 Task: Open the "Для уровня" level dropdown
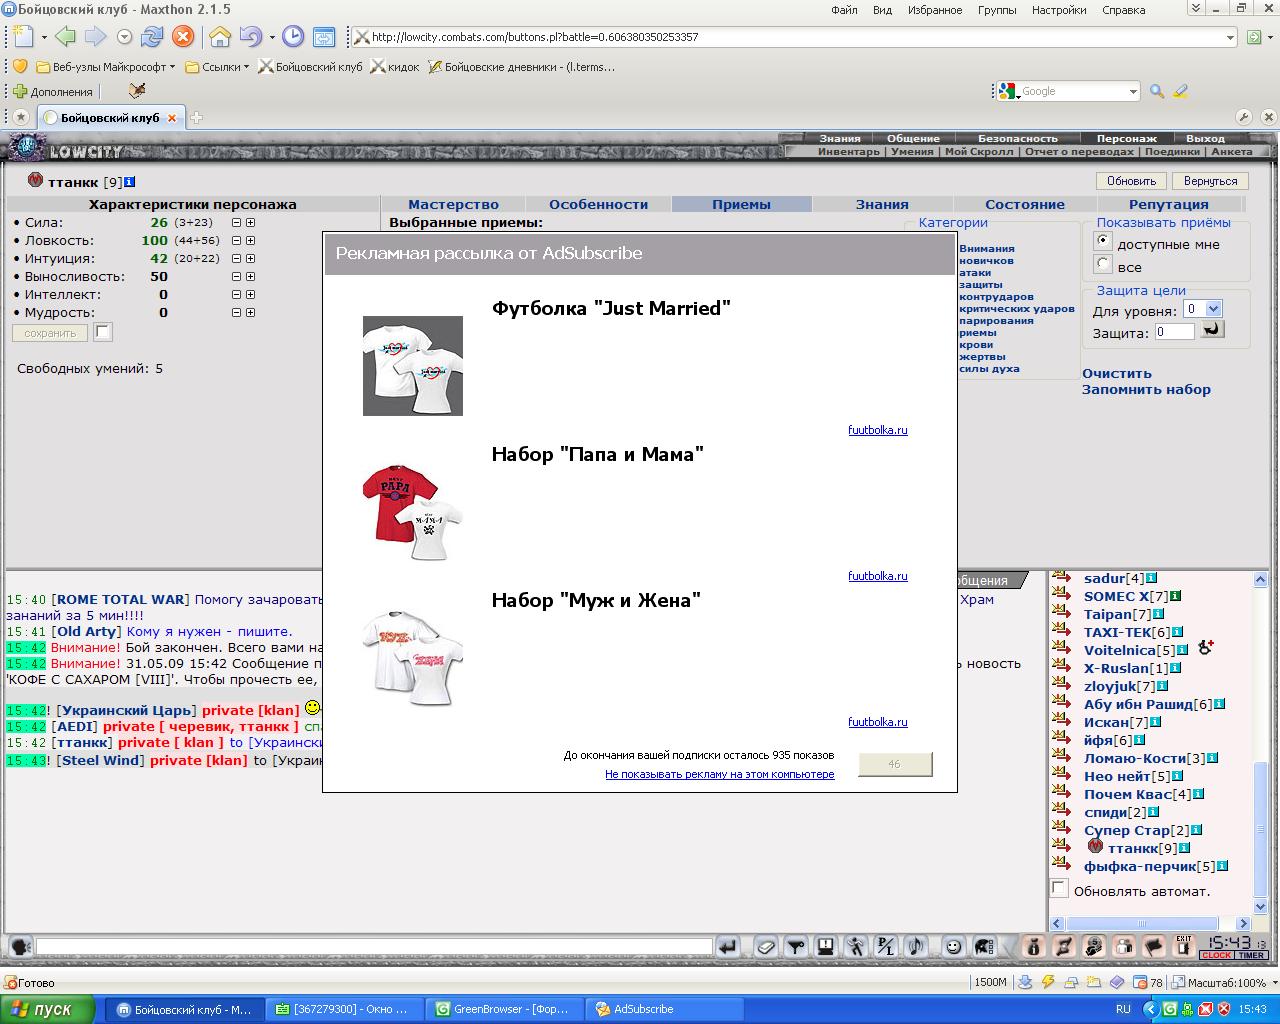pyautogui.click(x=1202, y=309)
